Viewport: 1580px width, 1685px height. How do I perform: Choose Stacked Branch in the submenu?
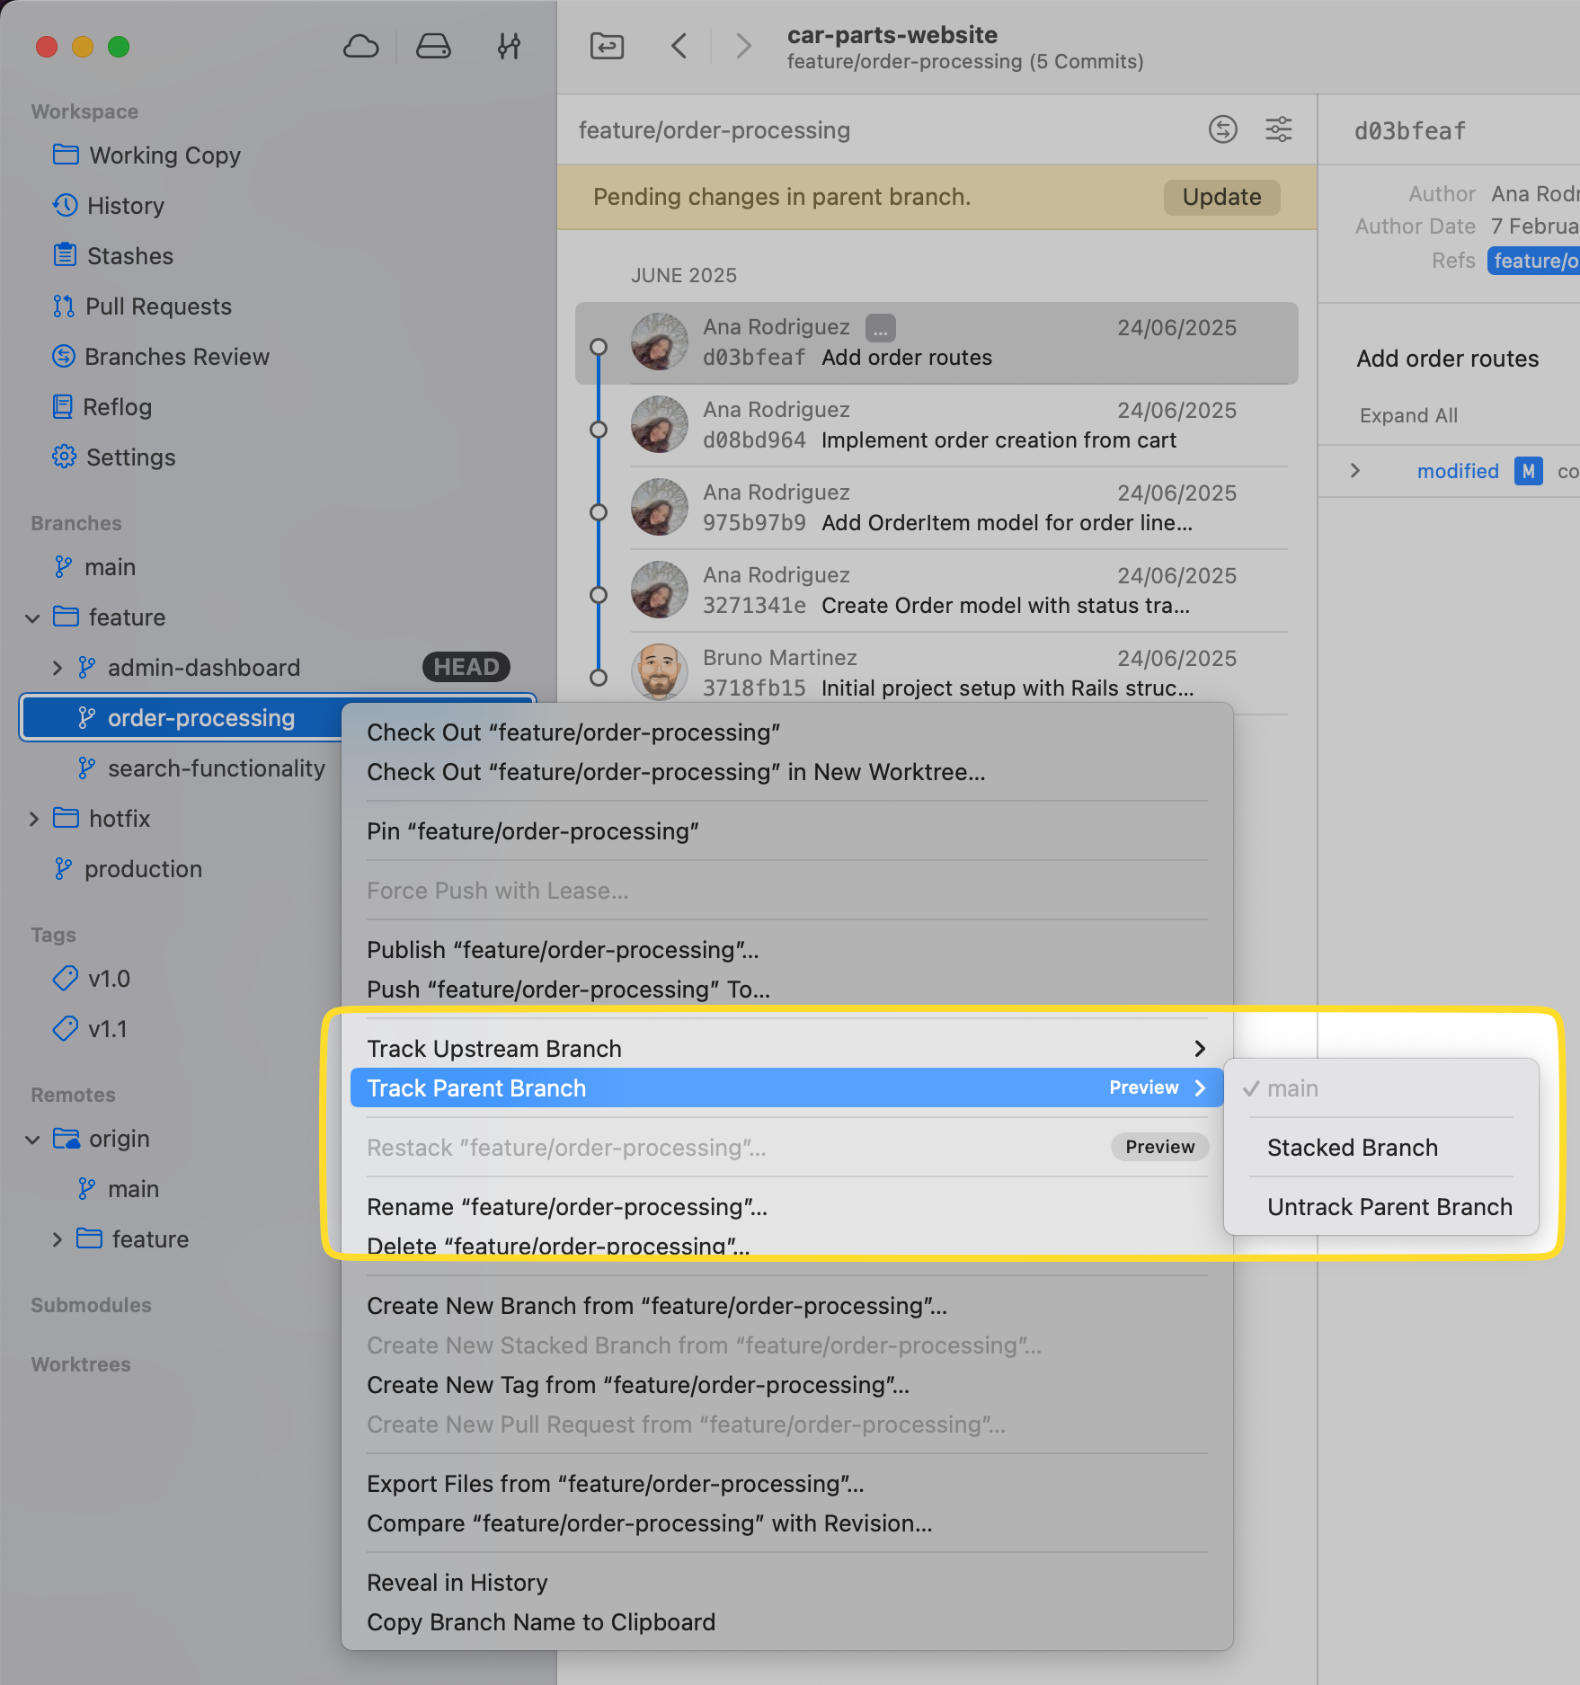pos(1352,1148)
